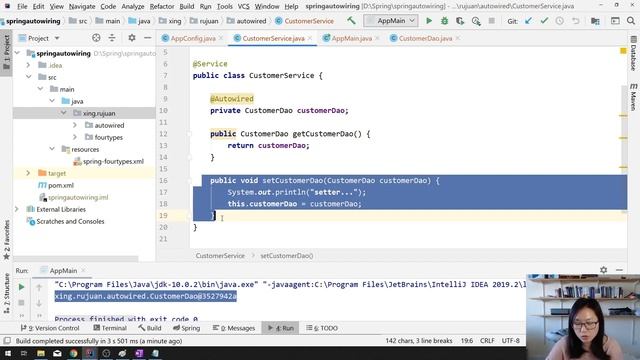Select pom.xml in project tree

click(61, 185)
